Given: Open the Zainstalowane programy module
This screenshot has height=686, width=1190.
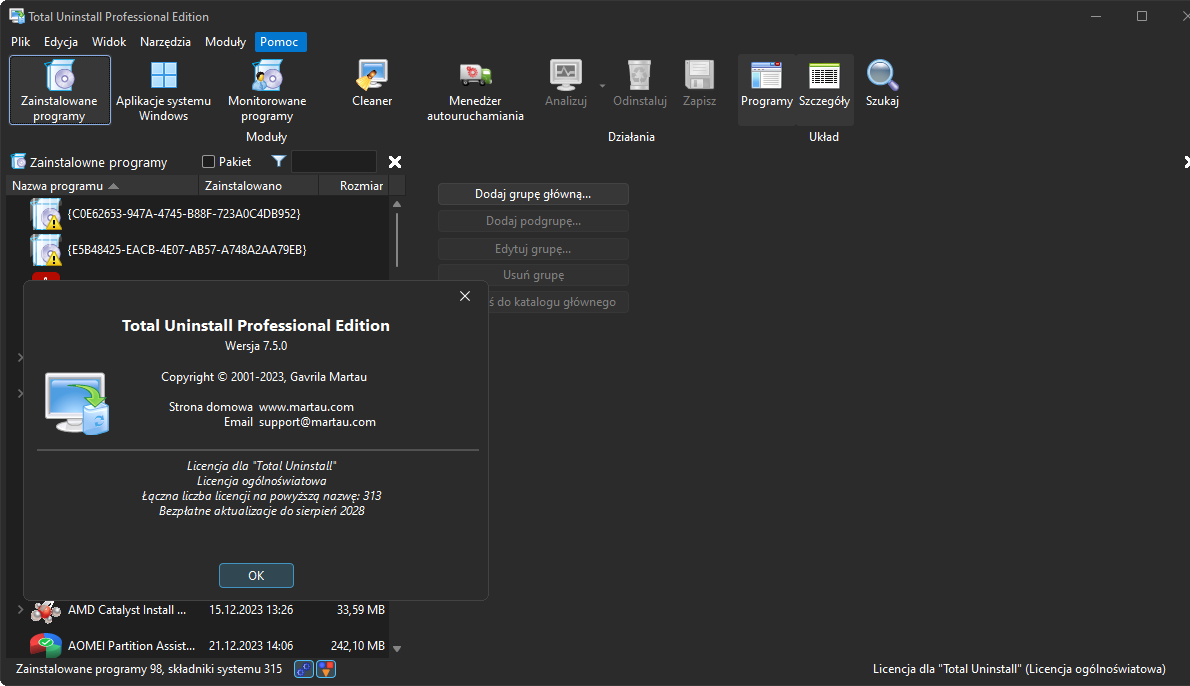Looking at the screenshot, I should click(x=60, y=90).
